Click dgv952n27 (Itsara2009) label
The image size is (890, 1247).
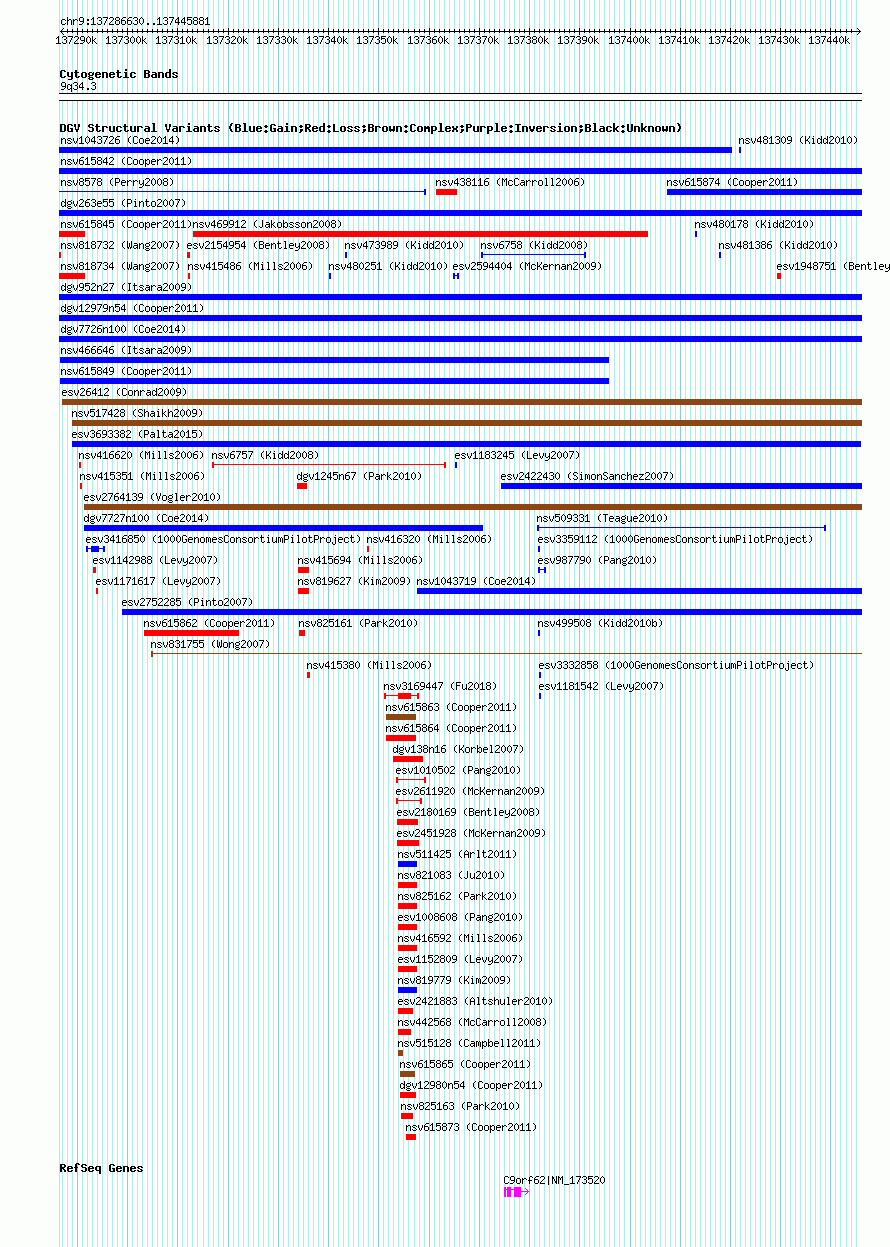125,287
